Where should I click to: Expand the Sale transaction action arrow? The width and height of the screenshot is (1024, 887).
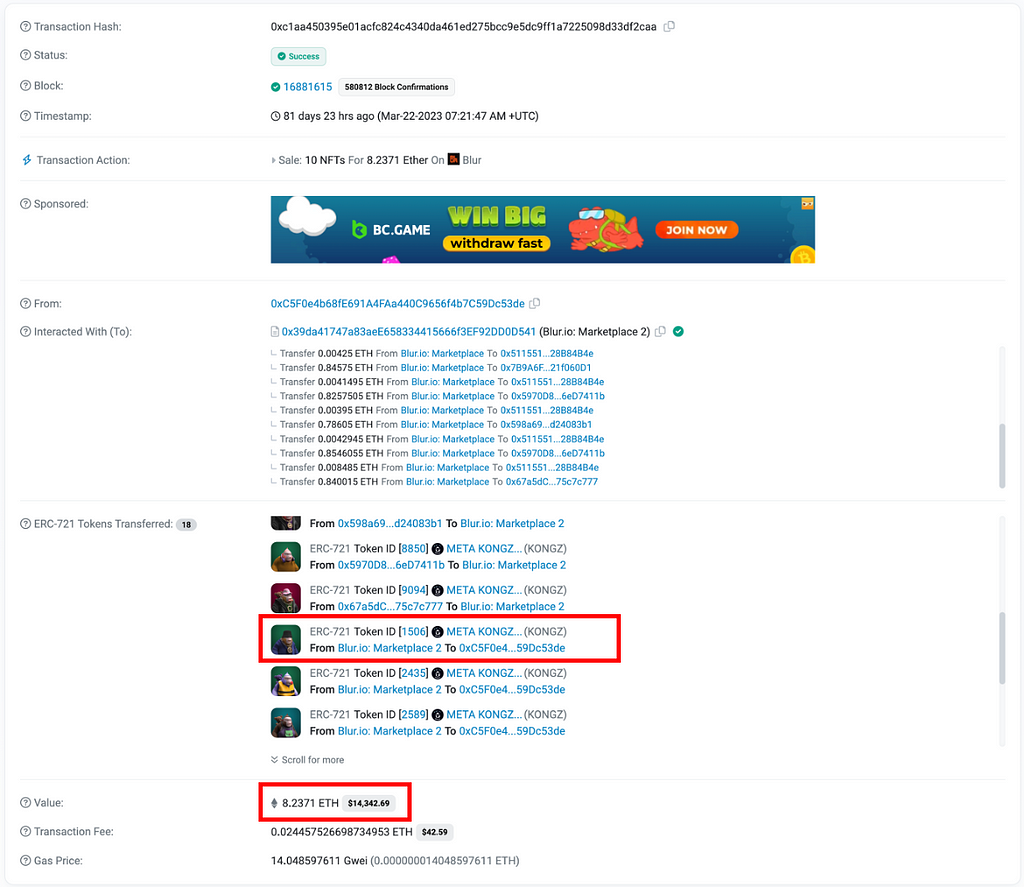tap(273, 160)
